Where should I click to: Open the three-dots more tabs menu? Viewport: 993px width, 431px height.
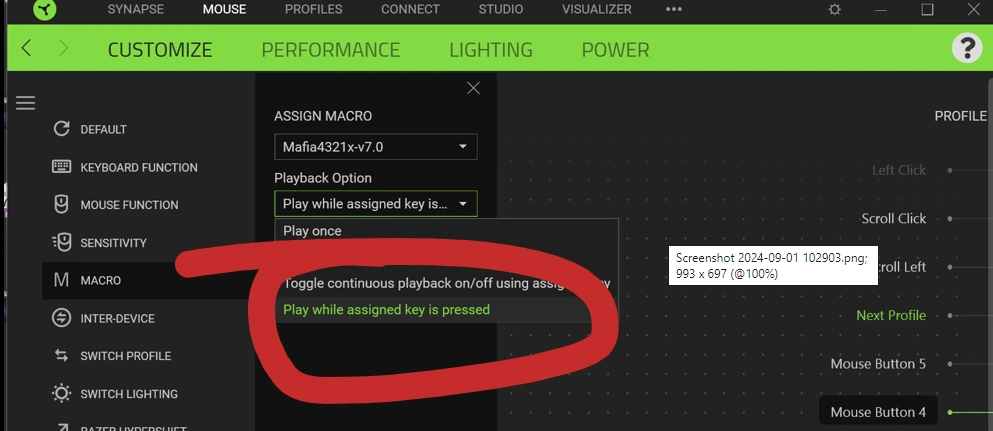click(674, 9)
